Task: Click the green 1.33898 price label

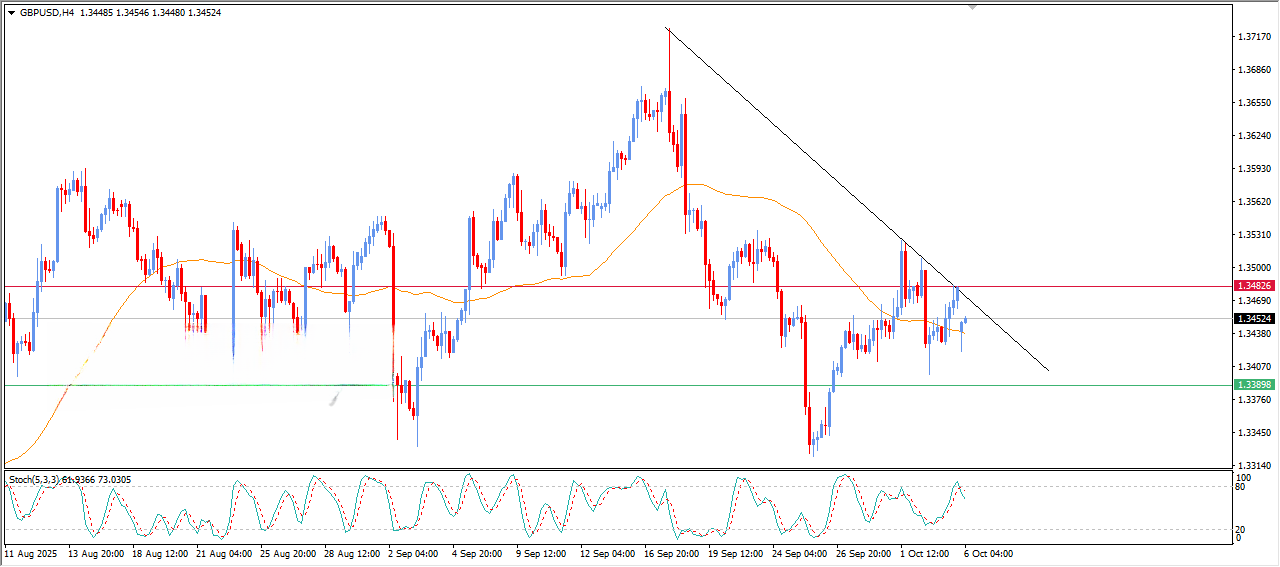Action: pyautogui.click(x=1254, y=385)
